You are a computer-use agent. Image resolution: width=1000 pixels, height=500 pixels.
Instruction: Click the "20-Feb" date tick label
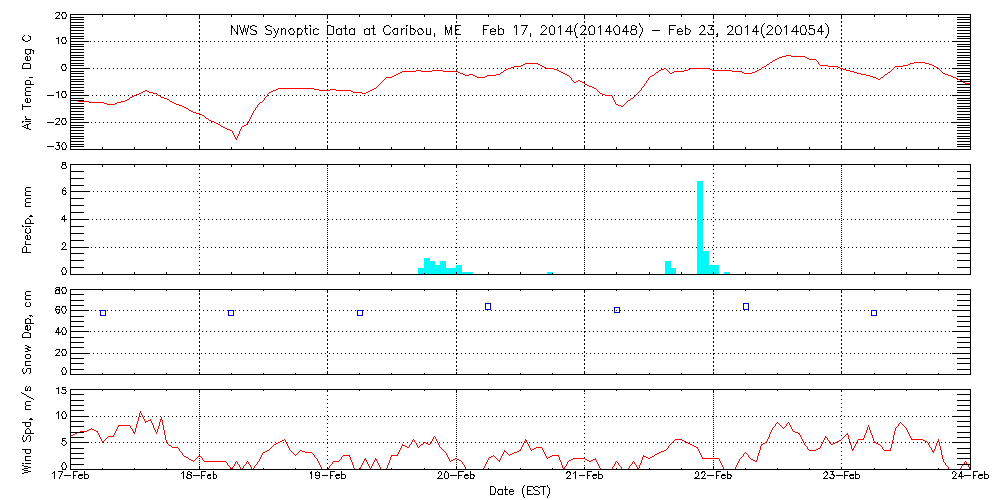(457, 478)
